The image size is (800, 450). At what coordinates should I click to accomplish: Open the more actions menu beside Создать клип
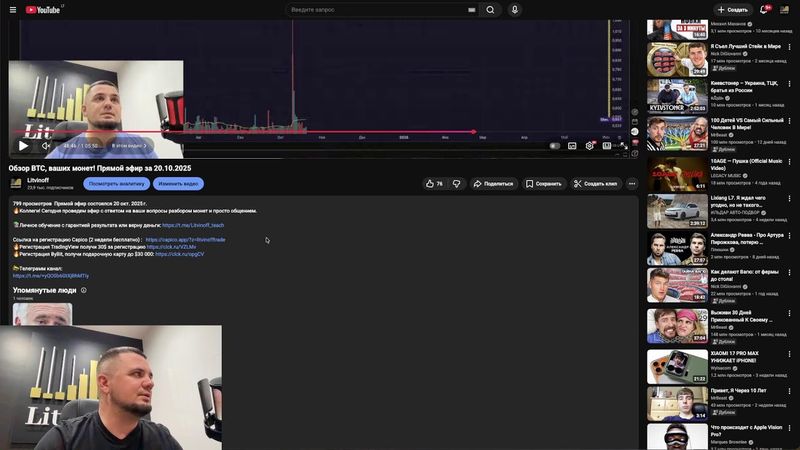[632, 184]
